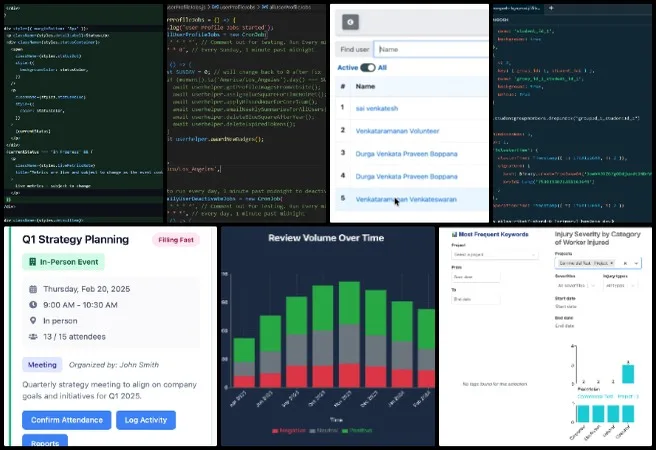Expand the Projects dropdown chevron in Injury Severity

pos(637,263)
